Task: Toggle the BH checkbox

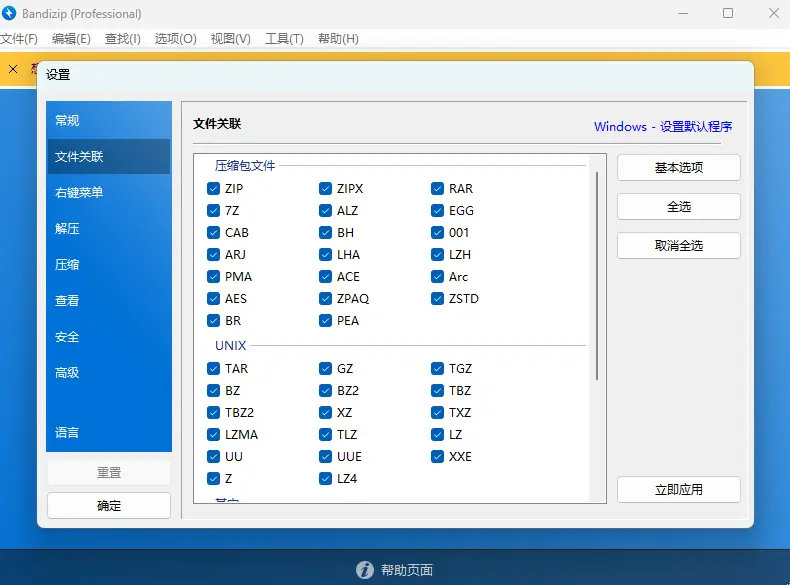Action: point(325,233)
